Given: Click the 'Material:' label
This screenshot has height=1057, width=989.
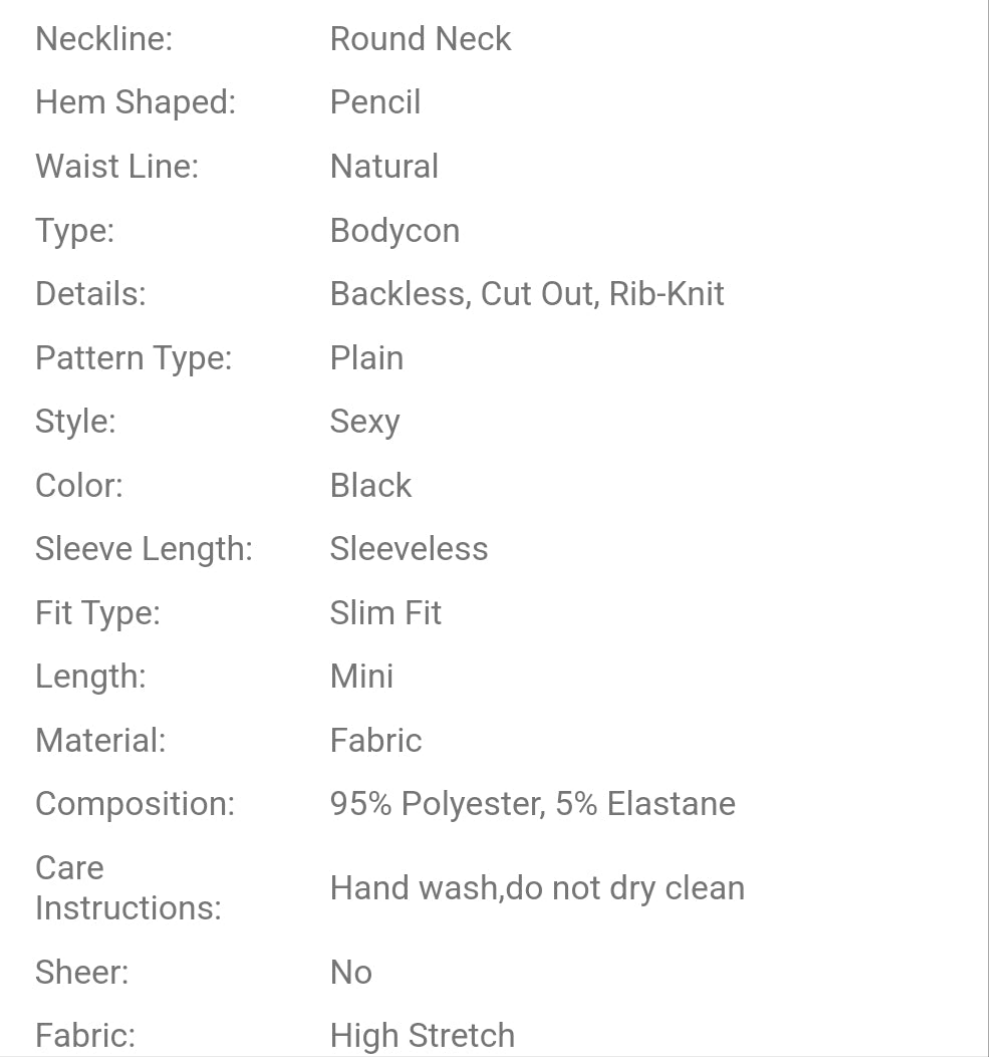Looking at the screenshot, I should [x=98, y=741].
